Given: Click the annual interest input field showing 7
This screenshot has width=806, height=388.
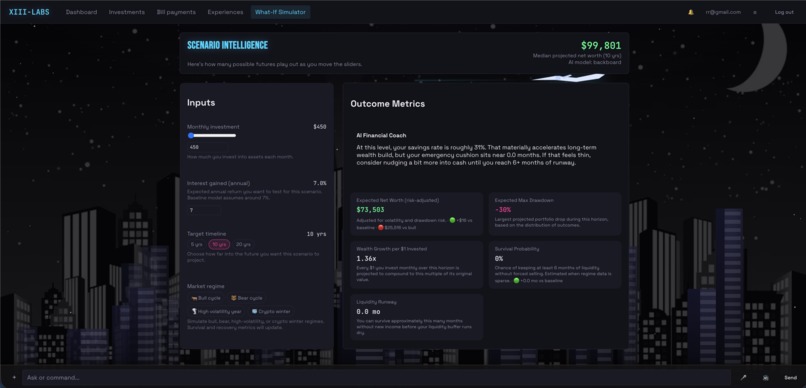Looking at the screenshot, I should point(204,210).
